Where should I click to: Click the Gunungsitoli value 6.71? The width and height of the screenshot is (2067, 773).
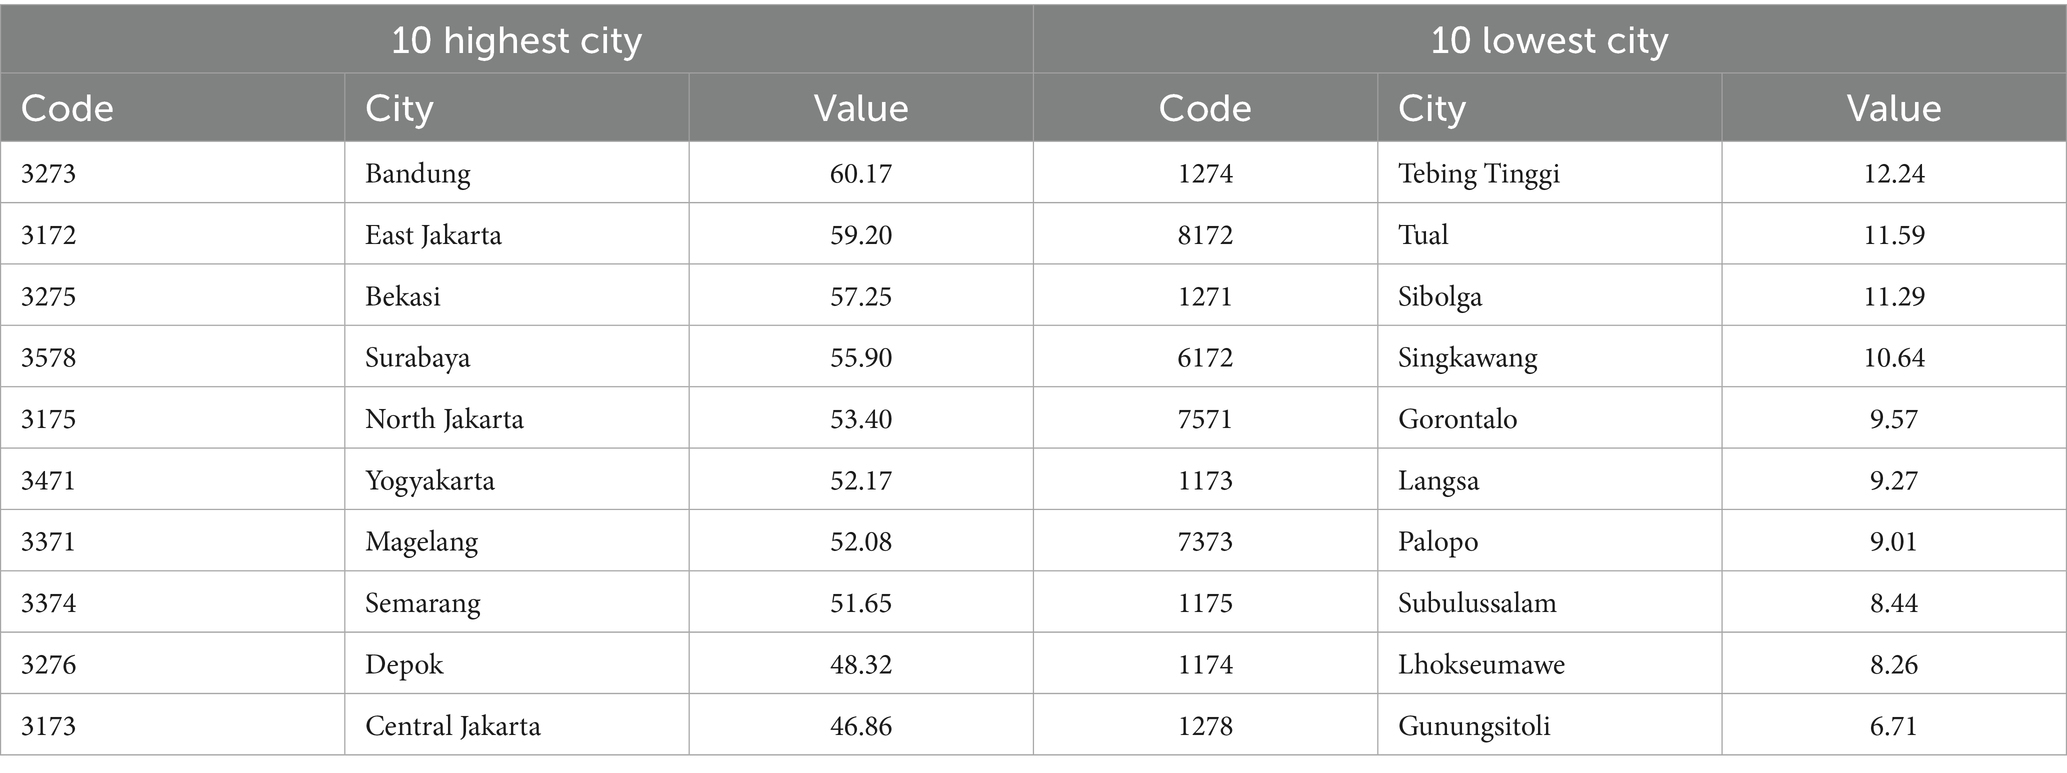pyautogui.click(x=1894, y=726)
